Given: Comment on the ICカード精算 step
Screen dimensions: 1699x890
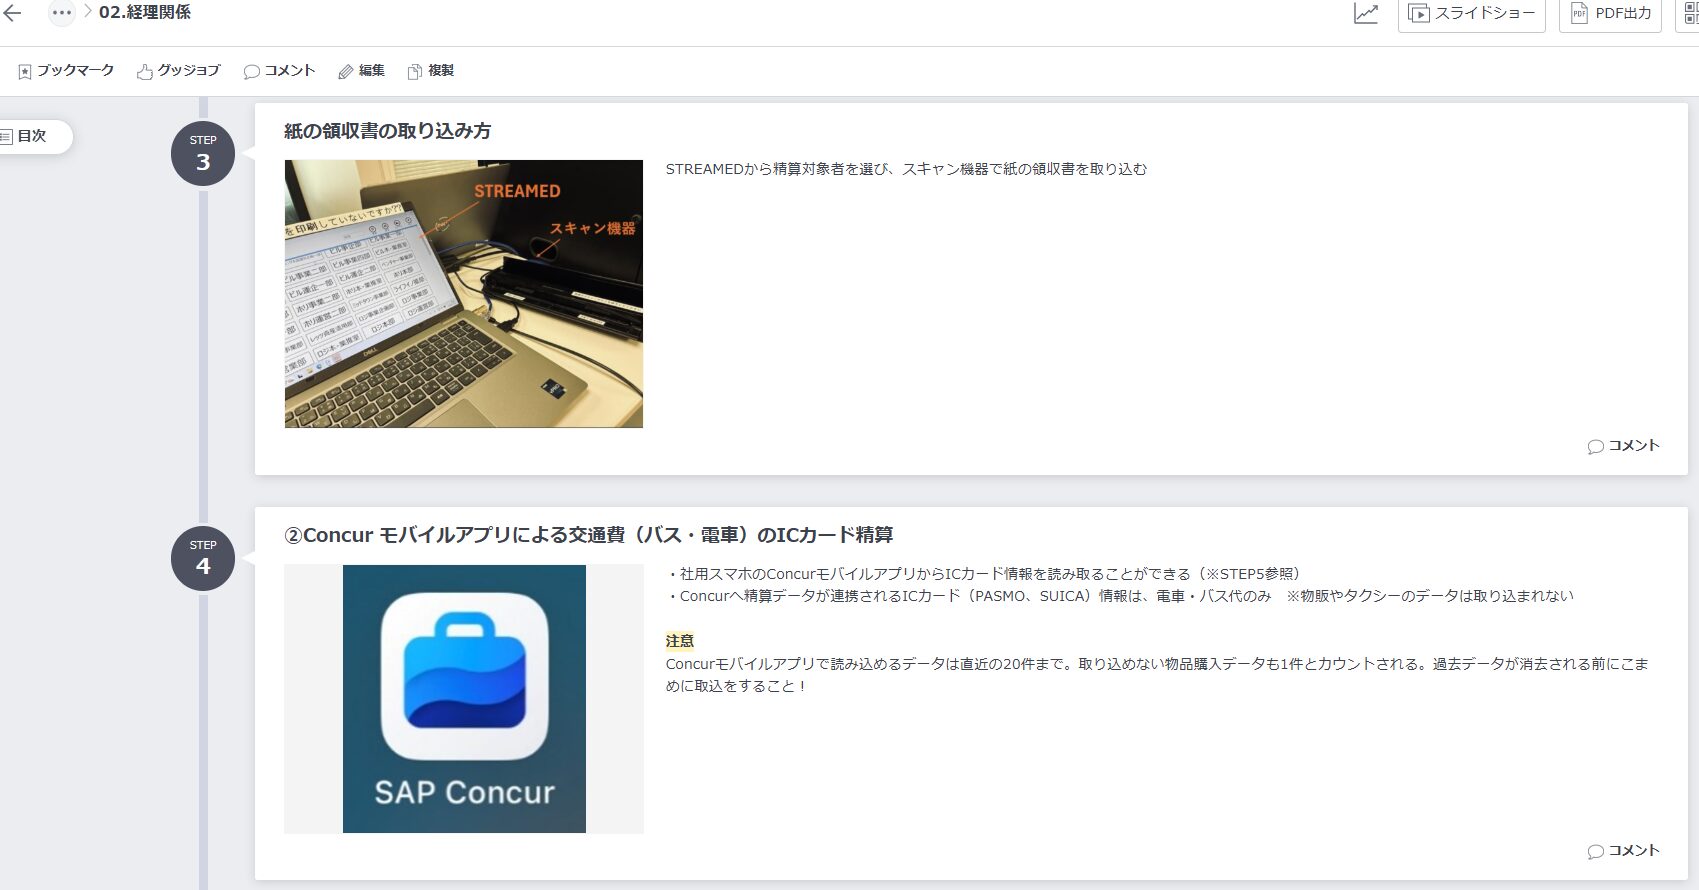Looking at the screenshot, I should 1623,851.
